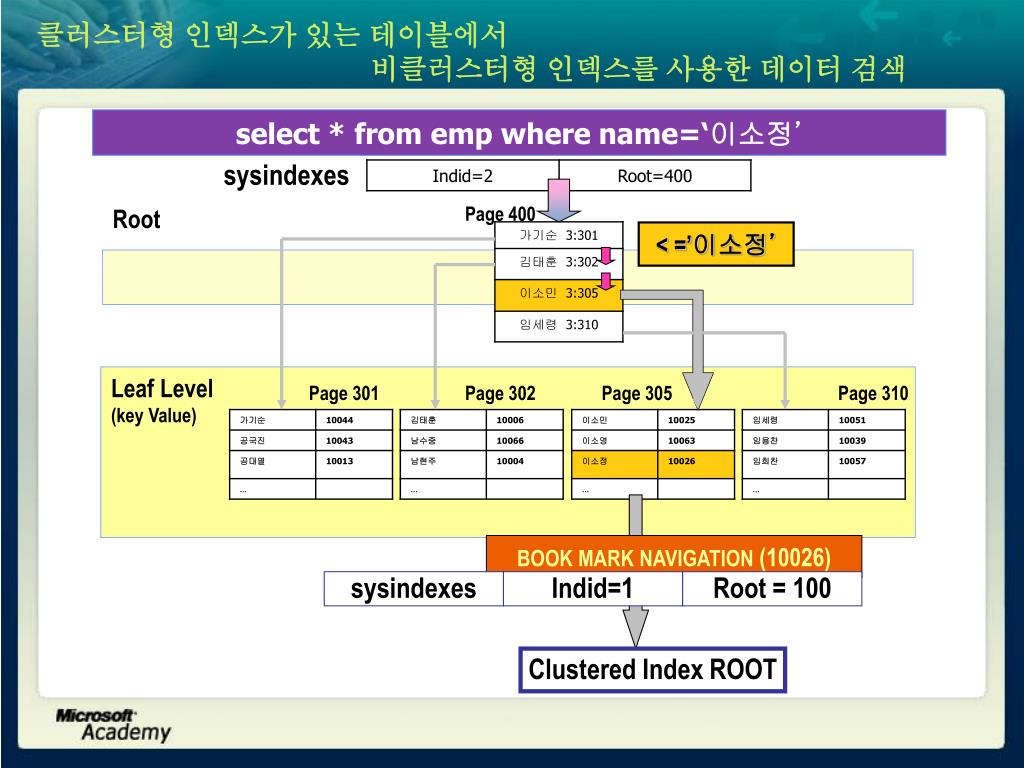Click the 'Root=400' cell
This screenshot has height=768, width=1024.
click(655, 176)
